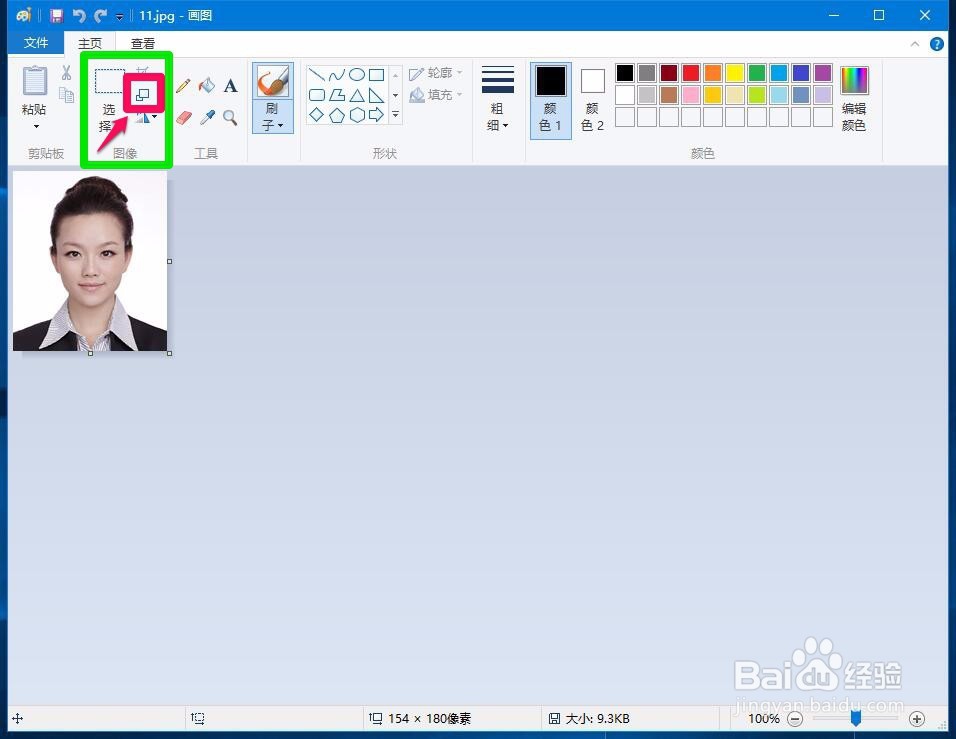Open the 粘贴 paste dropdown arrow

[x=36, y=126]
